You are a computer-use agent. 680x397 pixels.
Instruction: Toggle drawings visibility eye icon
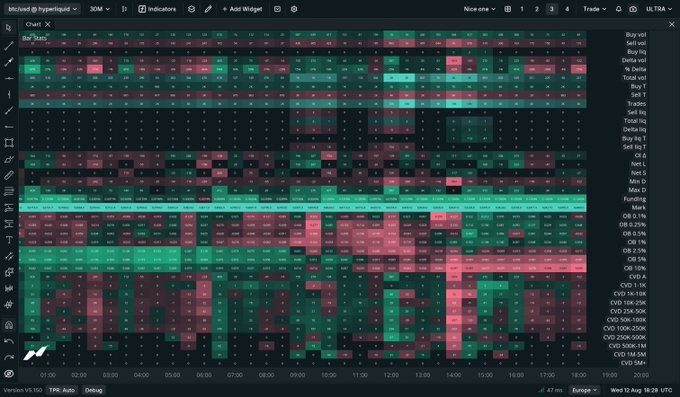click(x=9, y=374)
